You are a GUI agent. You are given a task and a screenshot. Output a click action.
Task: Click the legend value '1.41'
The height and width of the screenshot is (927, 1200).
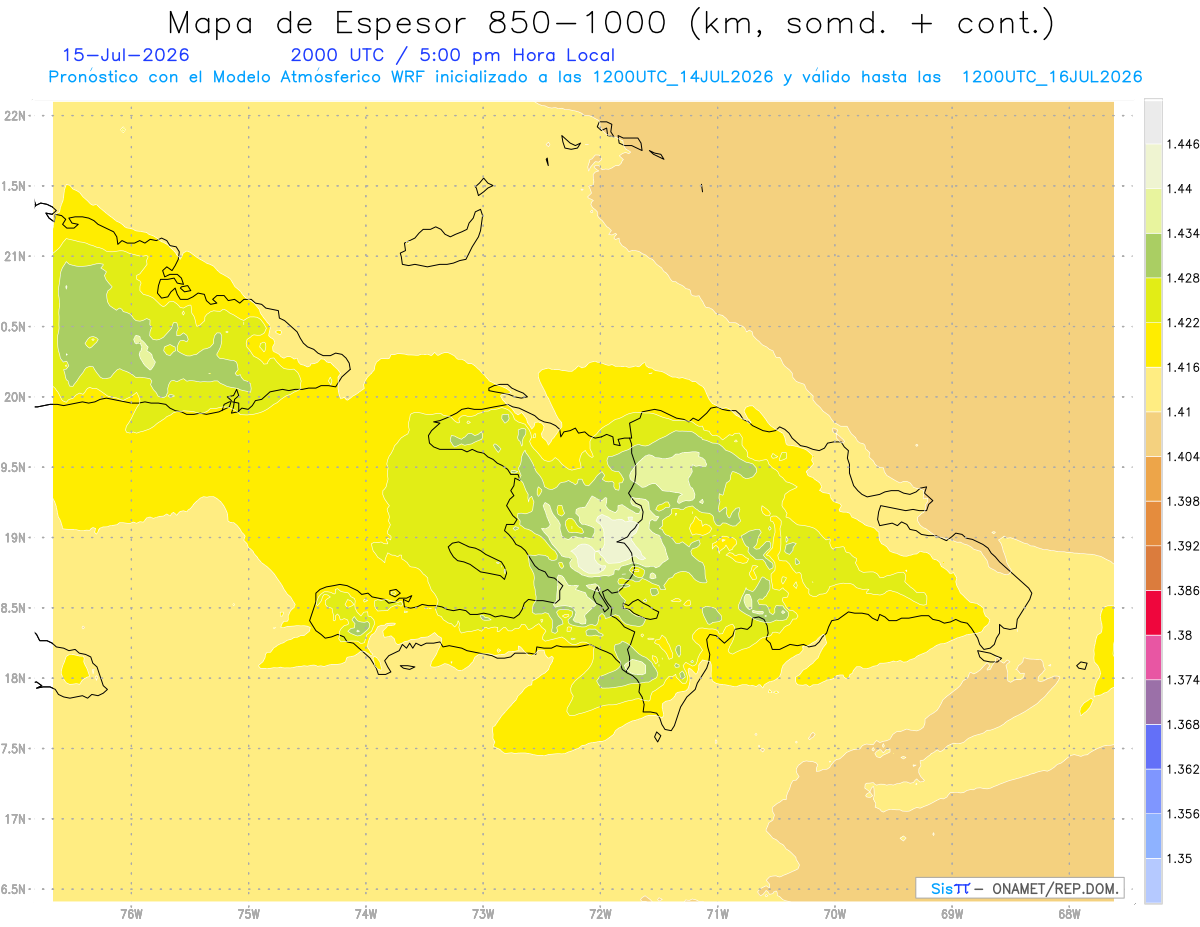pos(1179,412)
